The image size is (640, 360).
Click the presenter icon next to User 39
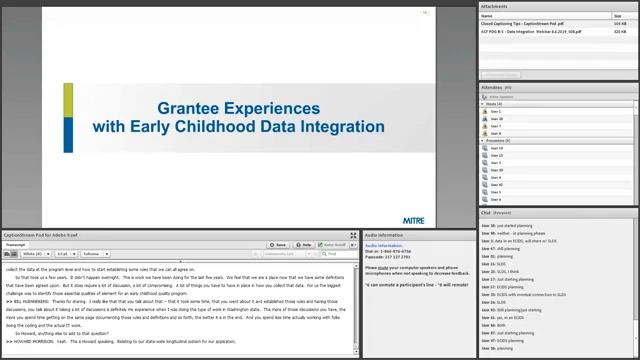click(485, 170)
